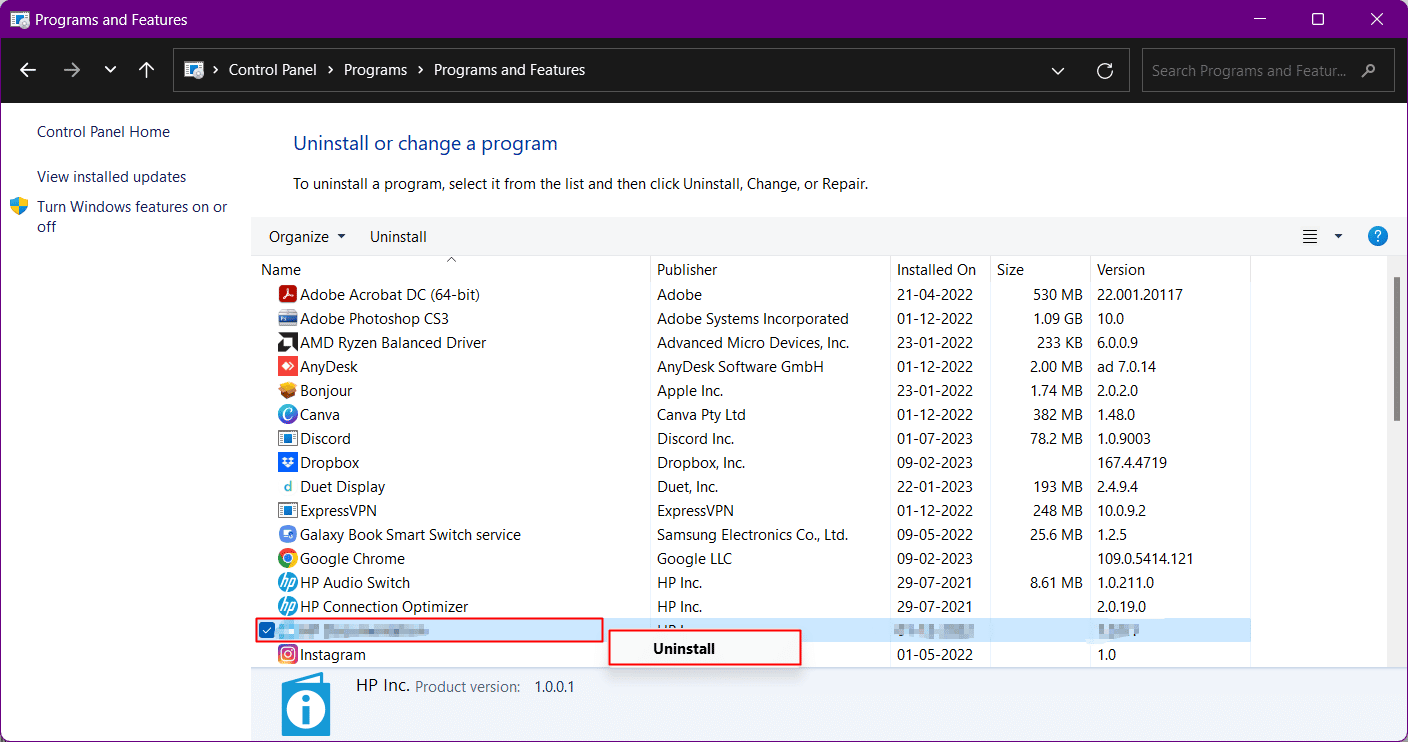The height and width of the screenshot is (742, 1408).
Task: Navigate to Control Panel breadcrumb
Action: click(x=273, y=70)
